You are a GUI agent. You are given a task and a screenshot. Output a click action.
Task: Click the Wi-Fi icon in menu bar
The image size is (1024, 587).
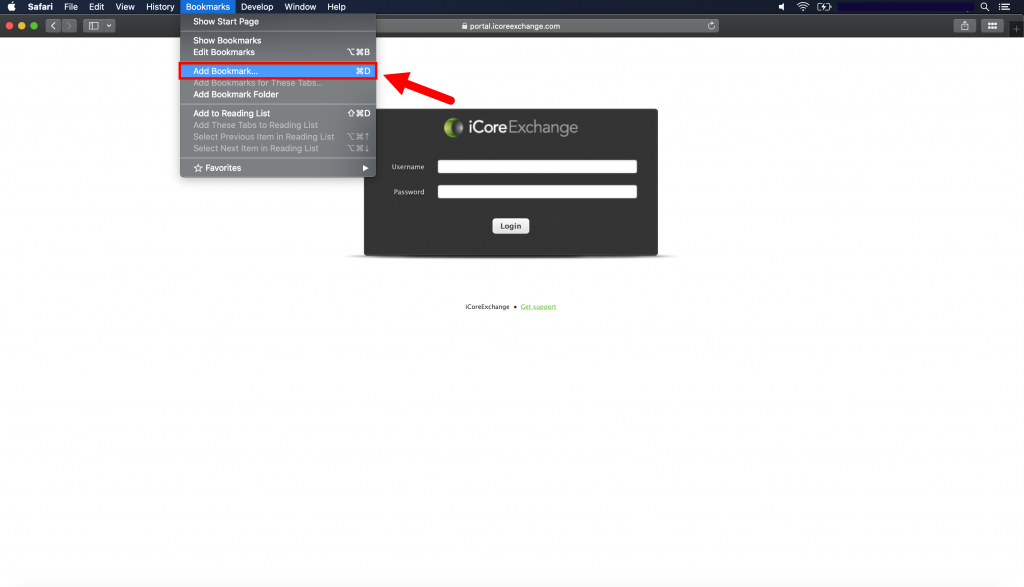tap(803, 7)
